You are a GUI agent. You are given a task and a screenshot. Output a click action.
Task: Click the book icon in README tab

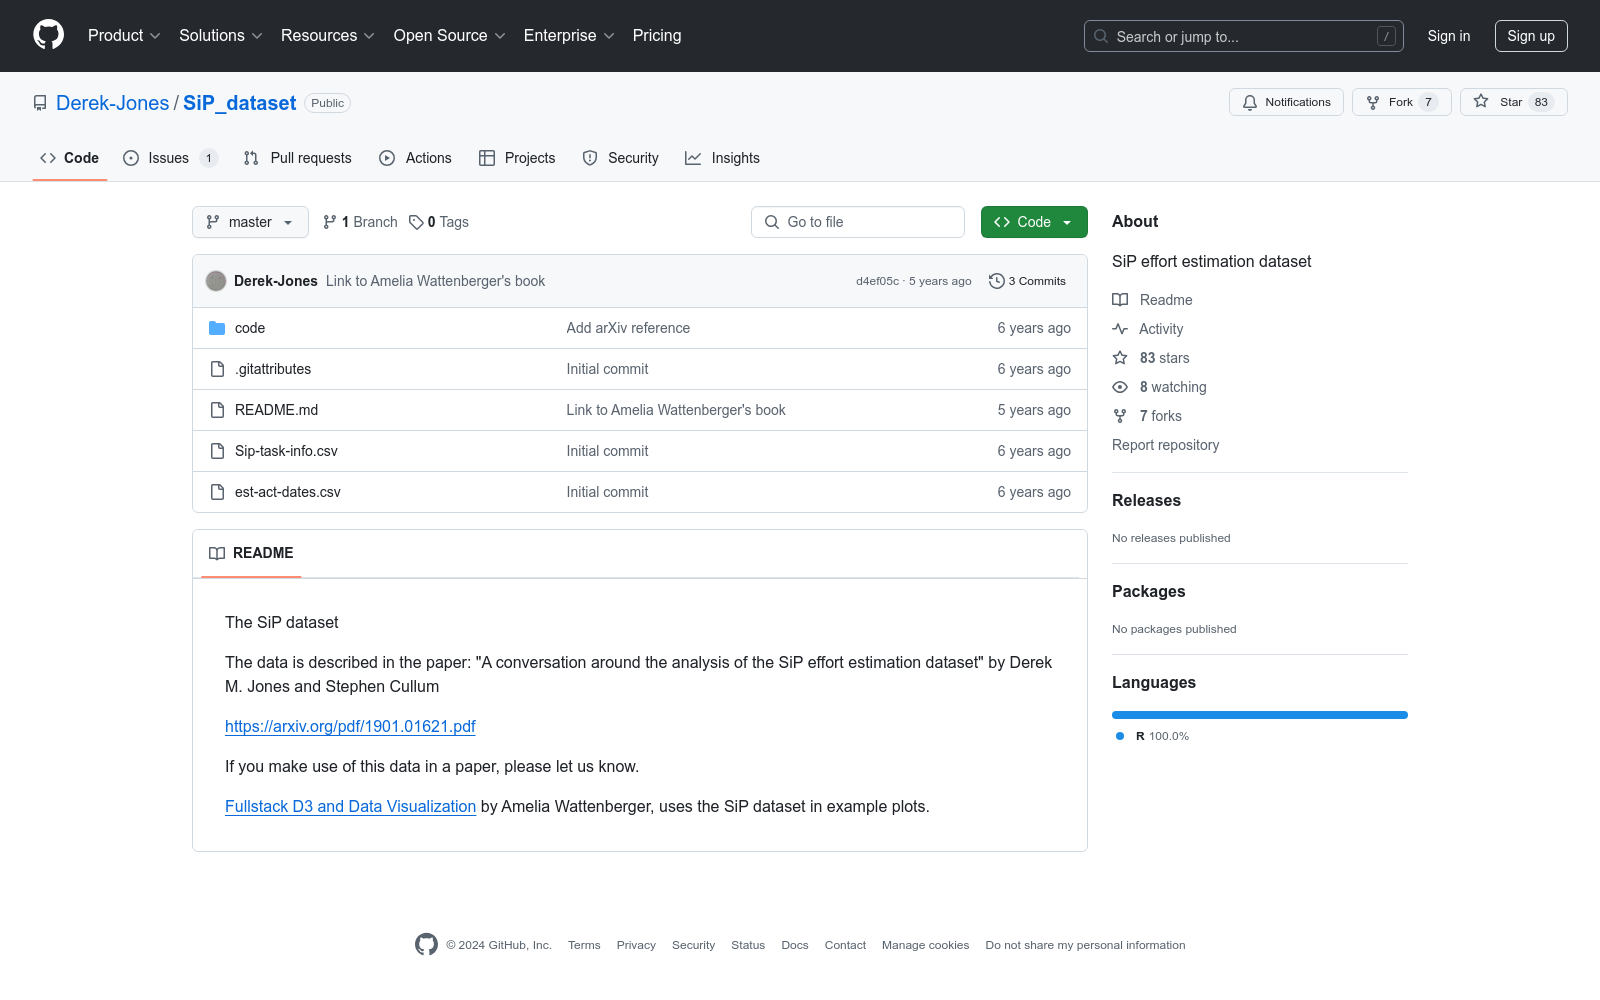(x=217, y=553)
